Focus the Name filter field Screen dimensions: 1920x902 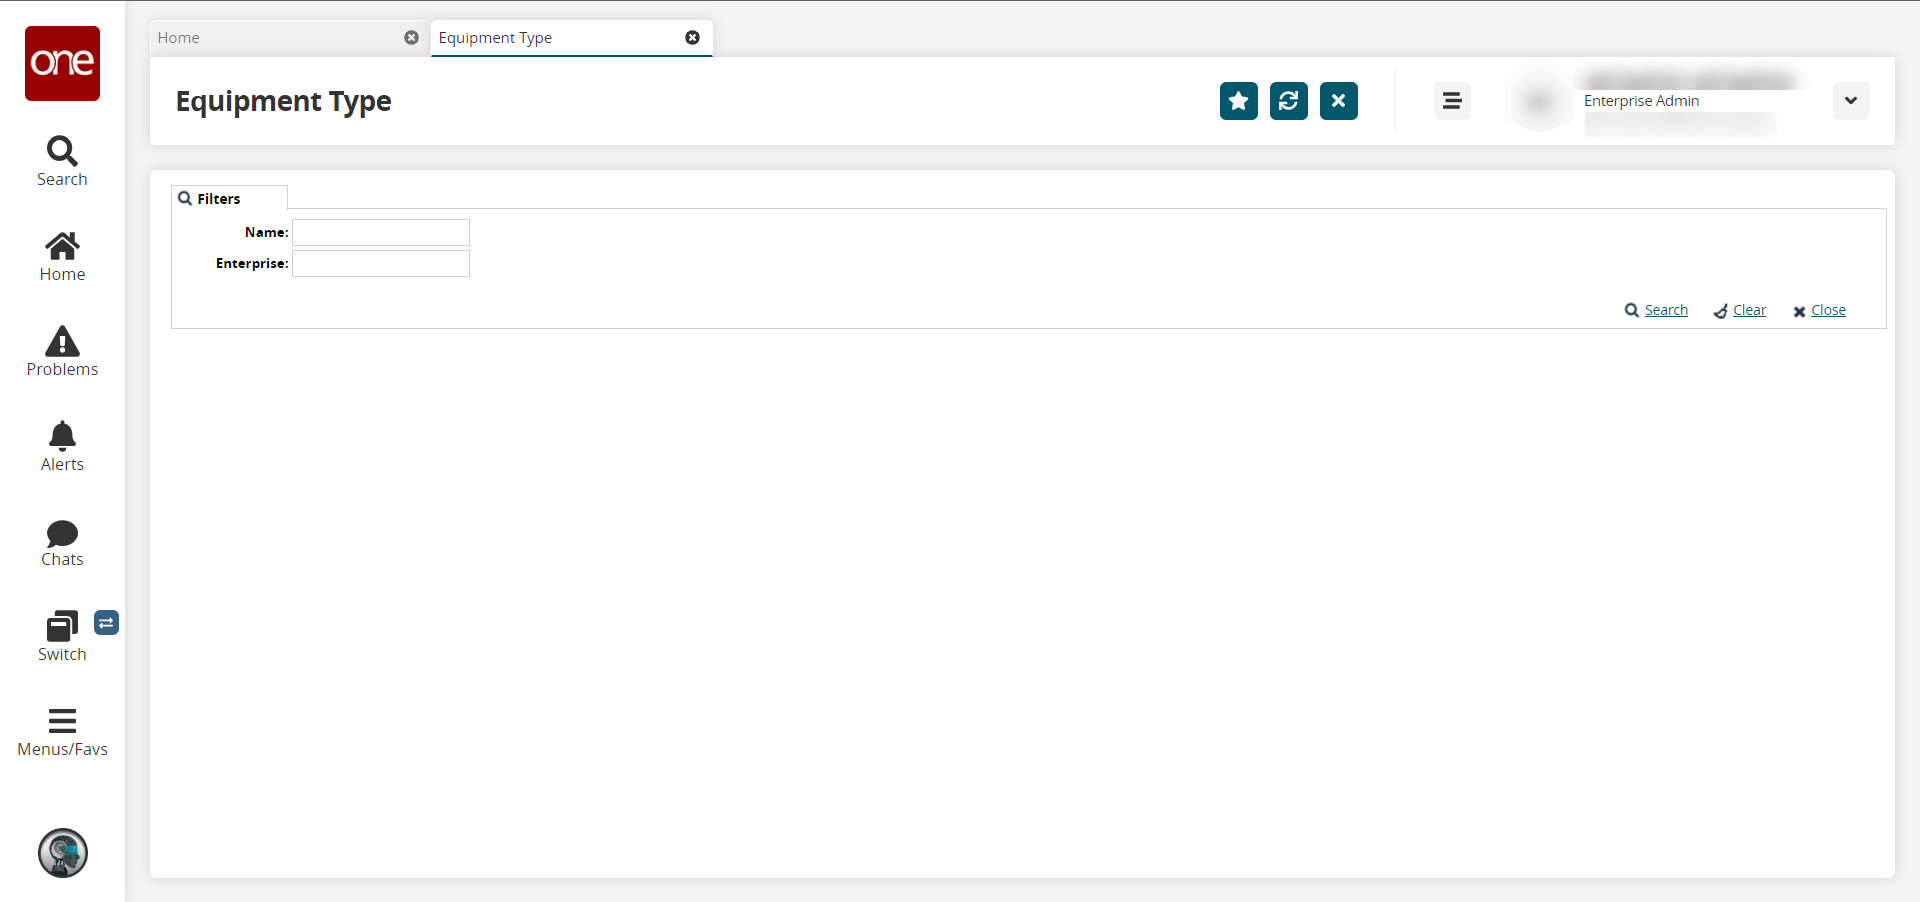point(381,233)
